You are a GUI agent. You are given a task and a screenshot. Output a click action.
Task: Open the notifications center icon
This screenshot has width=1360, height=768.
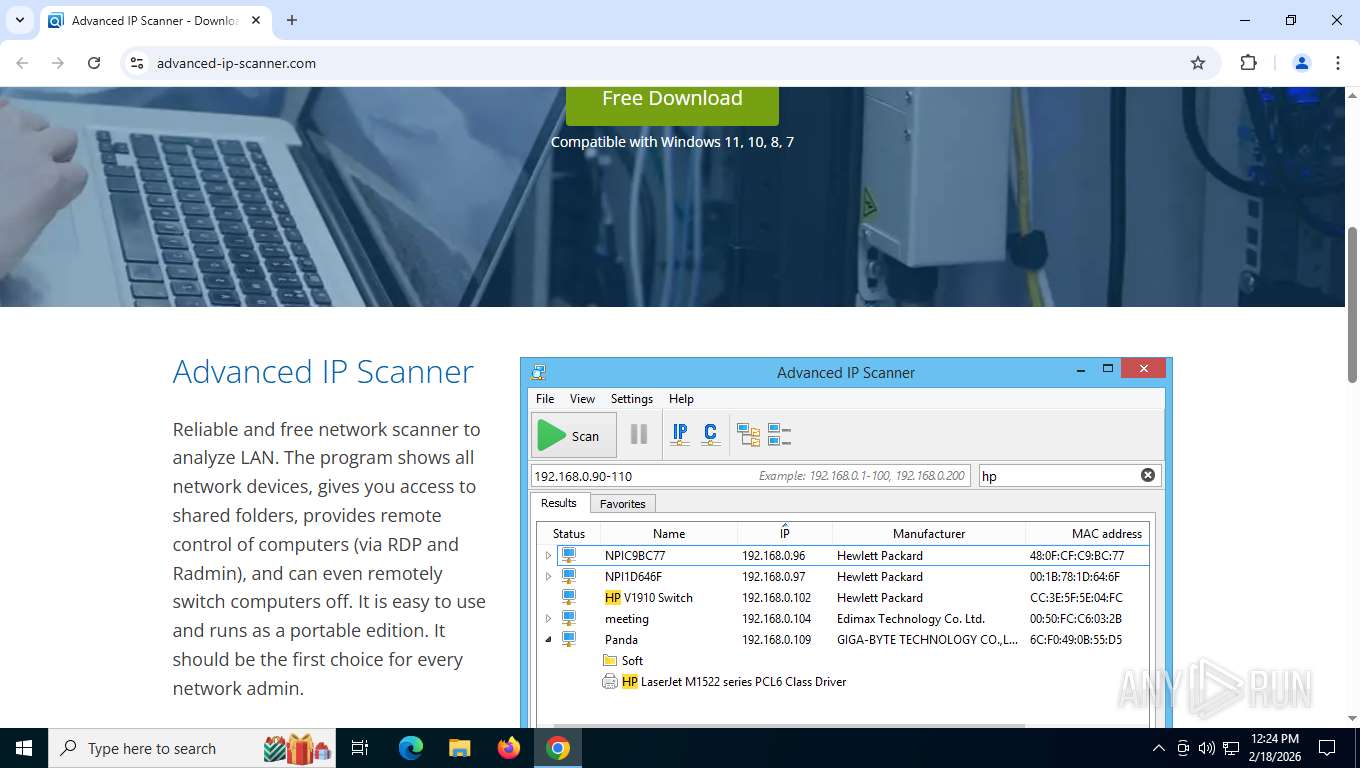pyautogui.click(x=1327, y=748)
